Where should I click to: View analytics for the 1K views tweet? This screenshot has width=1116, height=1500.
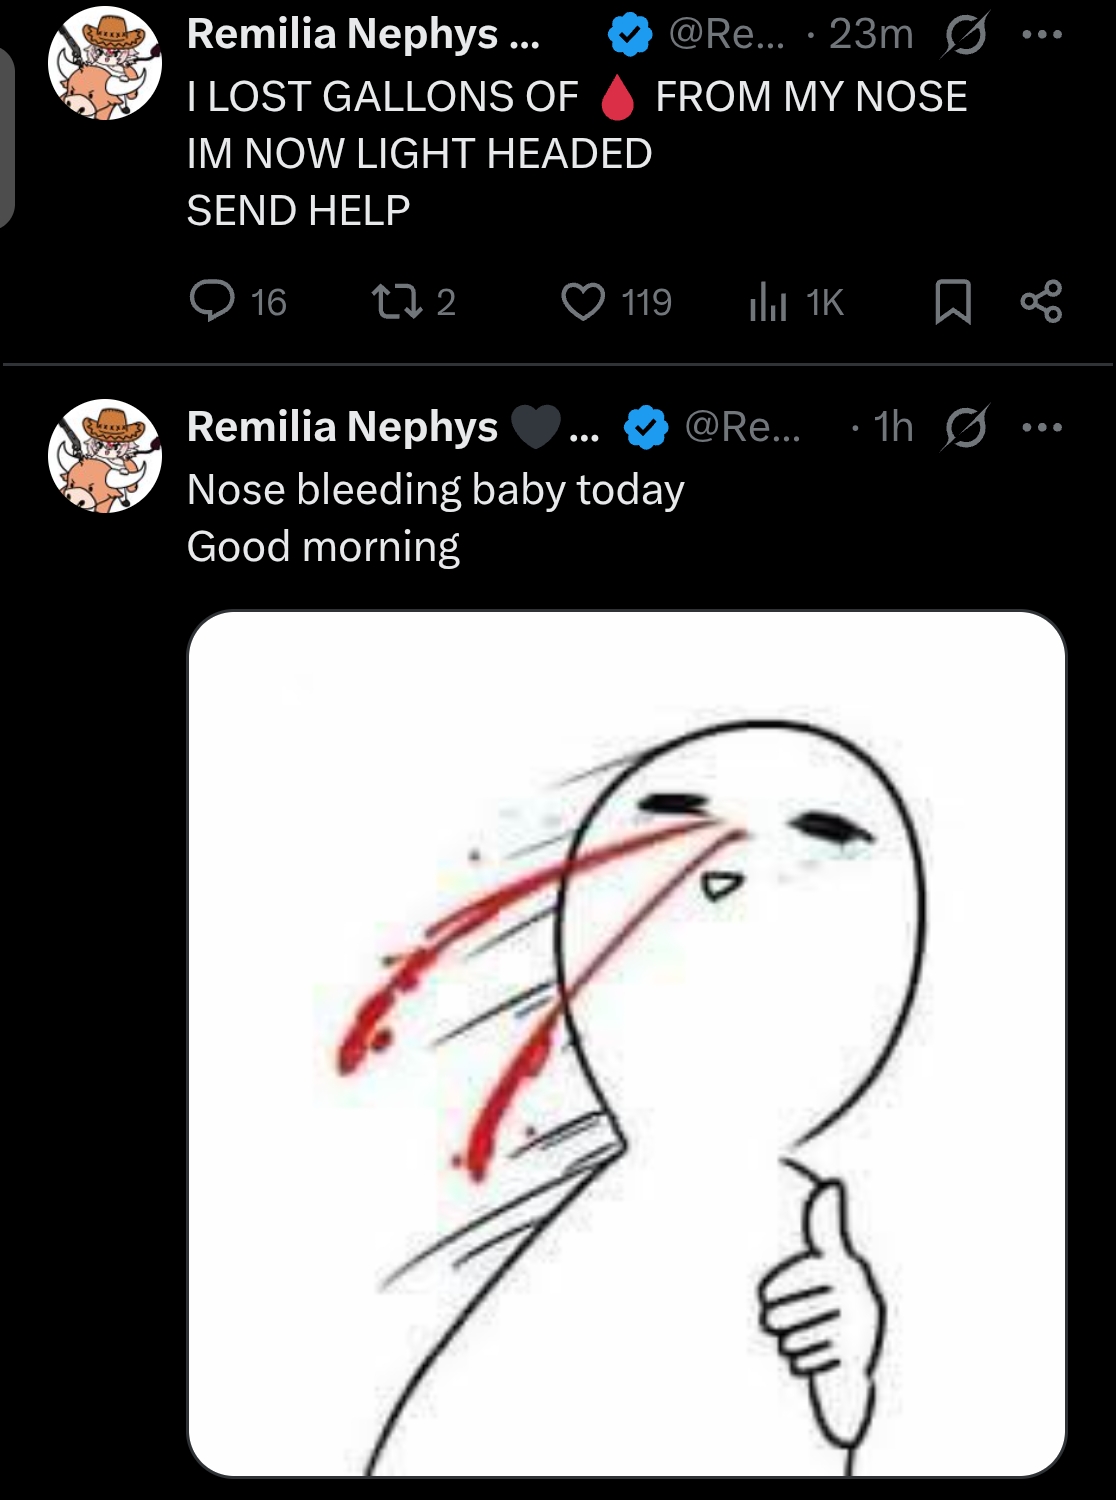[768, 301]
